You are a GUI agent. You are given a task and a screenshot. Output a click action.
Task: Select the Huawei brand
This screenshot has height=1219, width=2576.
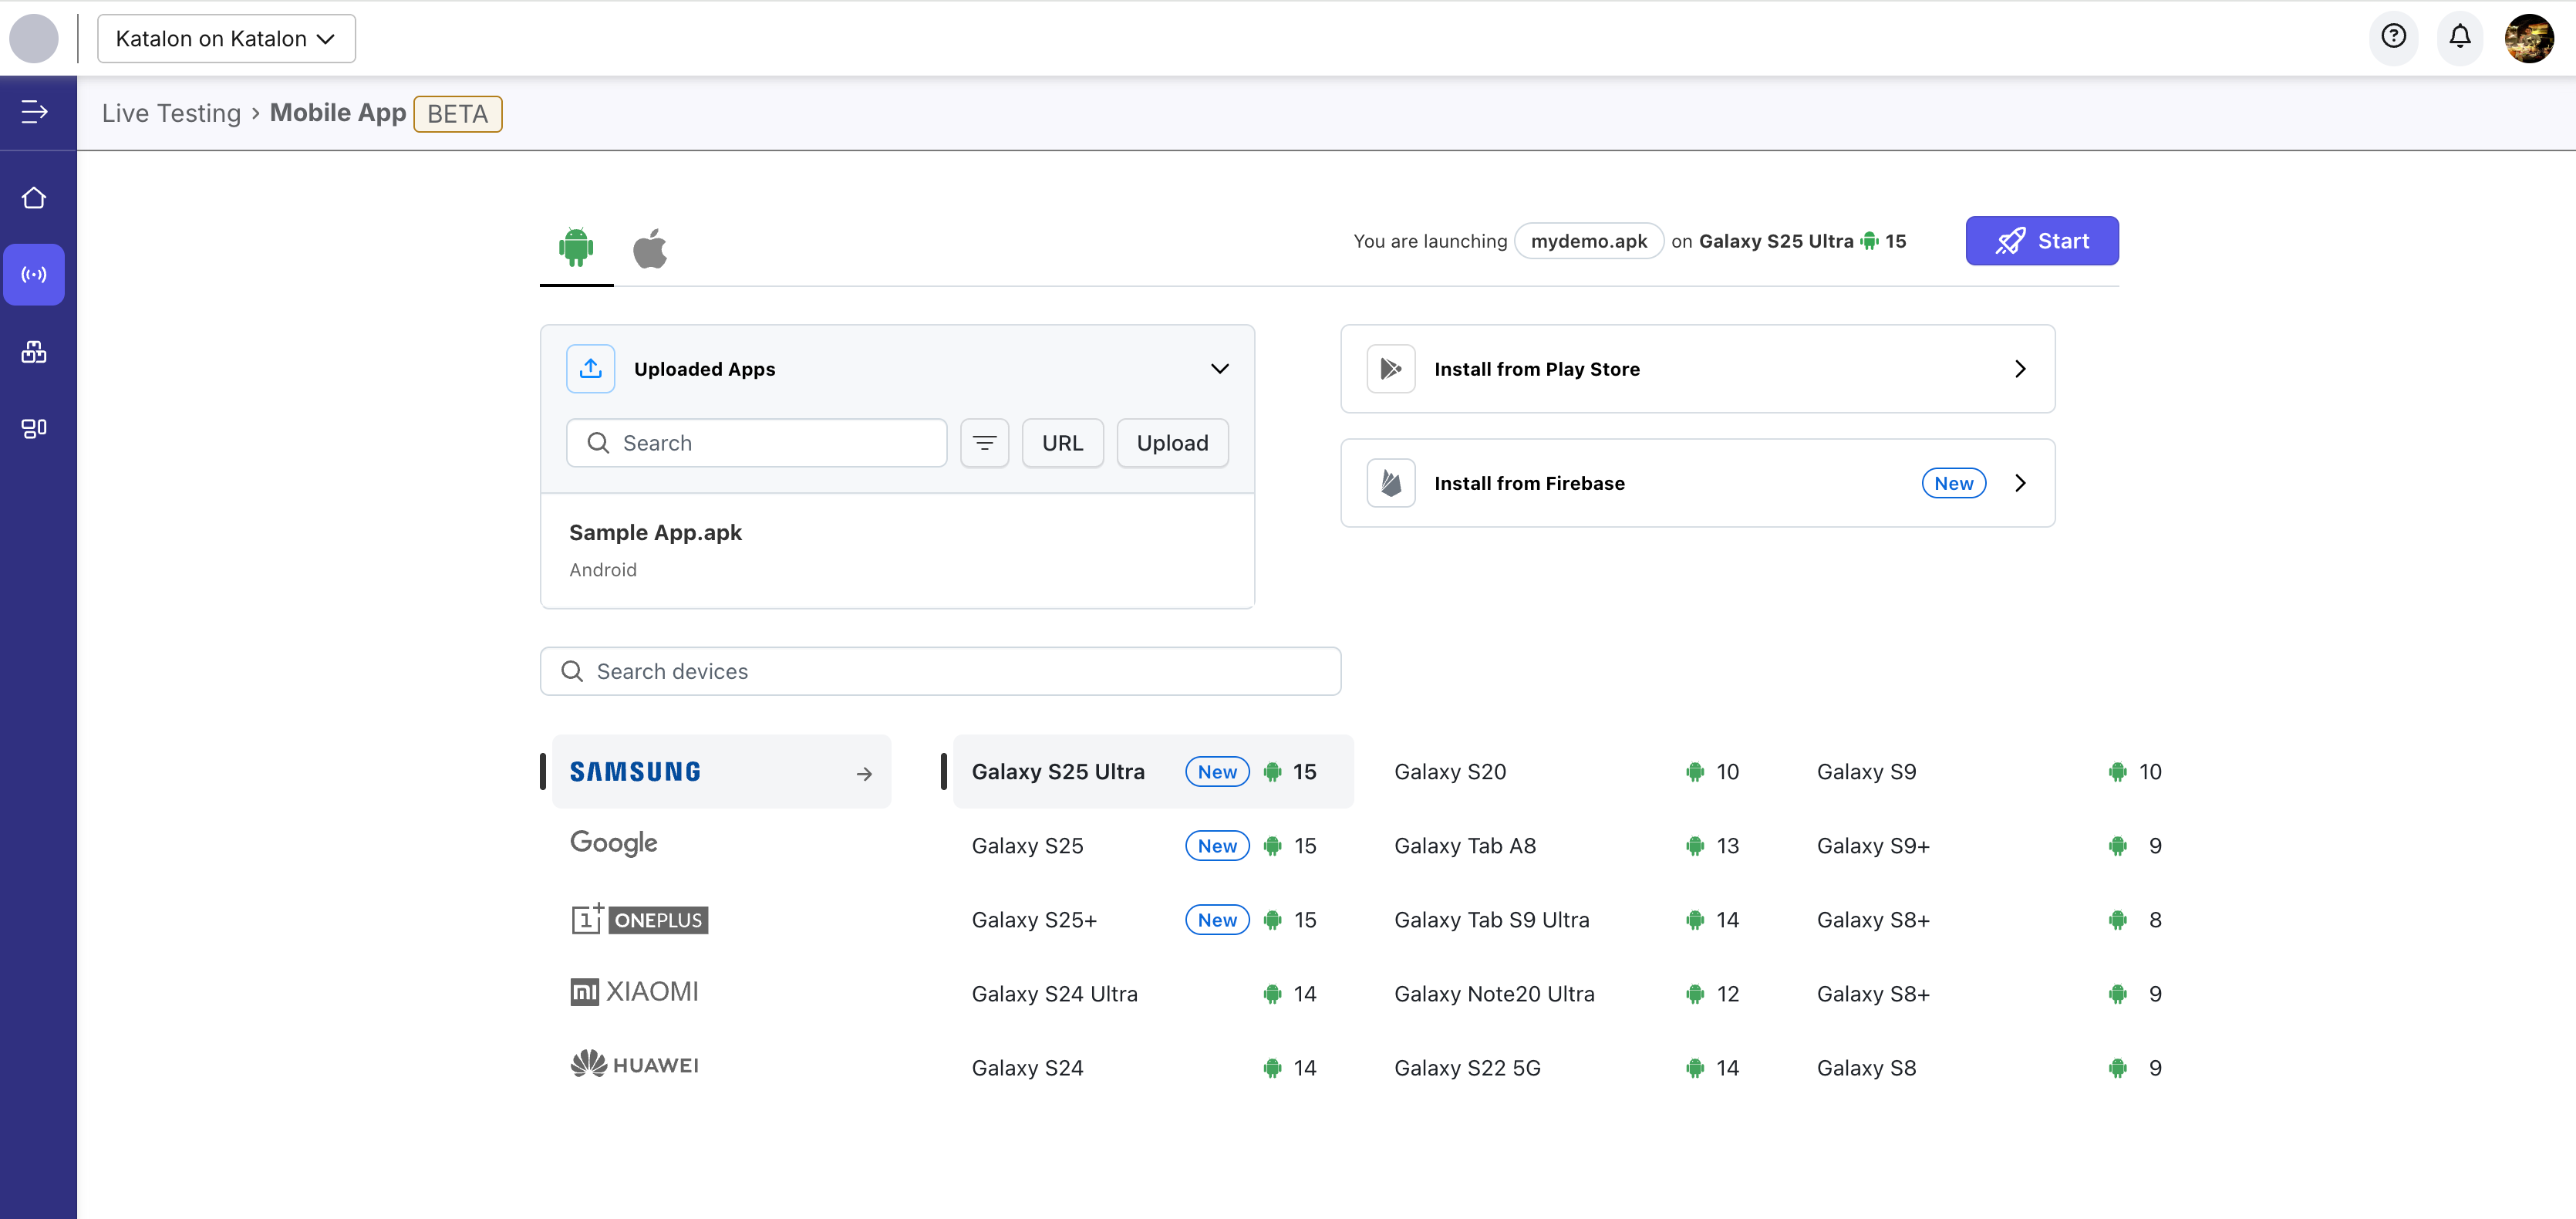tap(634, 1065)
